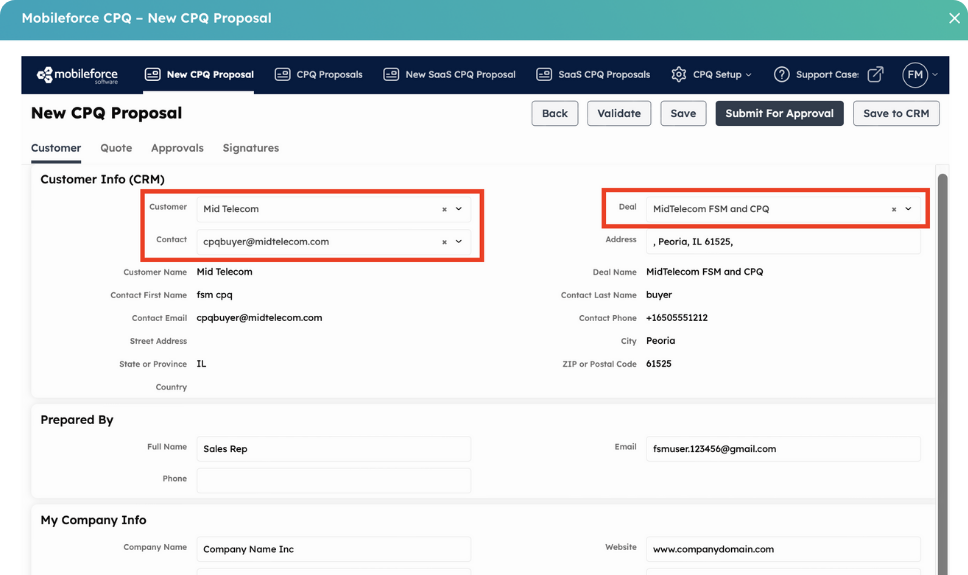
Task: Click the Full Name field with Sales Rep
Action: 333,449
